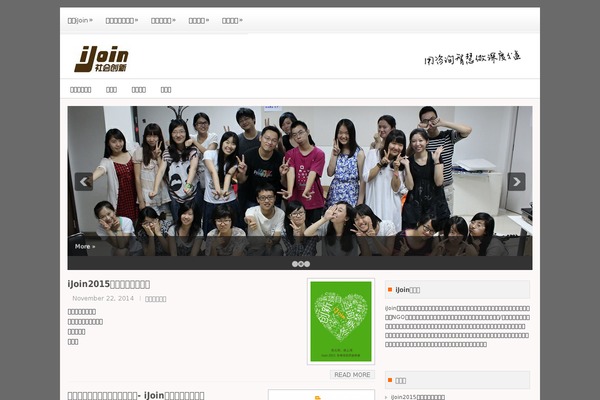Open the sidebar link starting with "ijoin2015"
600x400 pixels.
tap(418, 397)
